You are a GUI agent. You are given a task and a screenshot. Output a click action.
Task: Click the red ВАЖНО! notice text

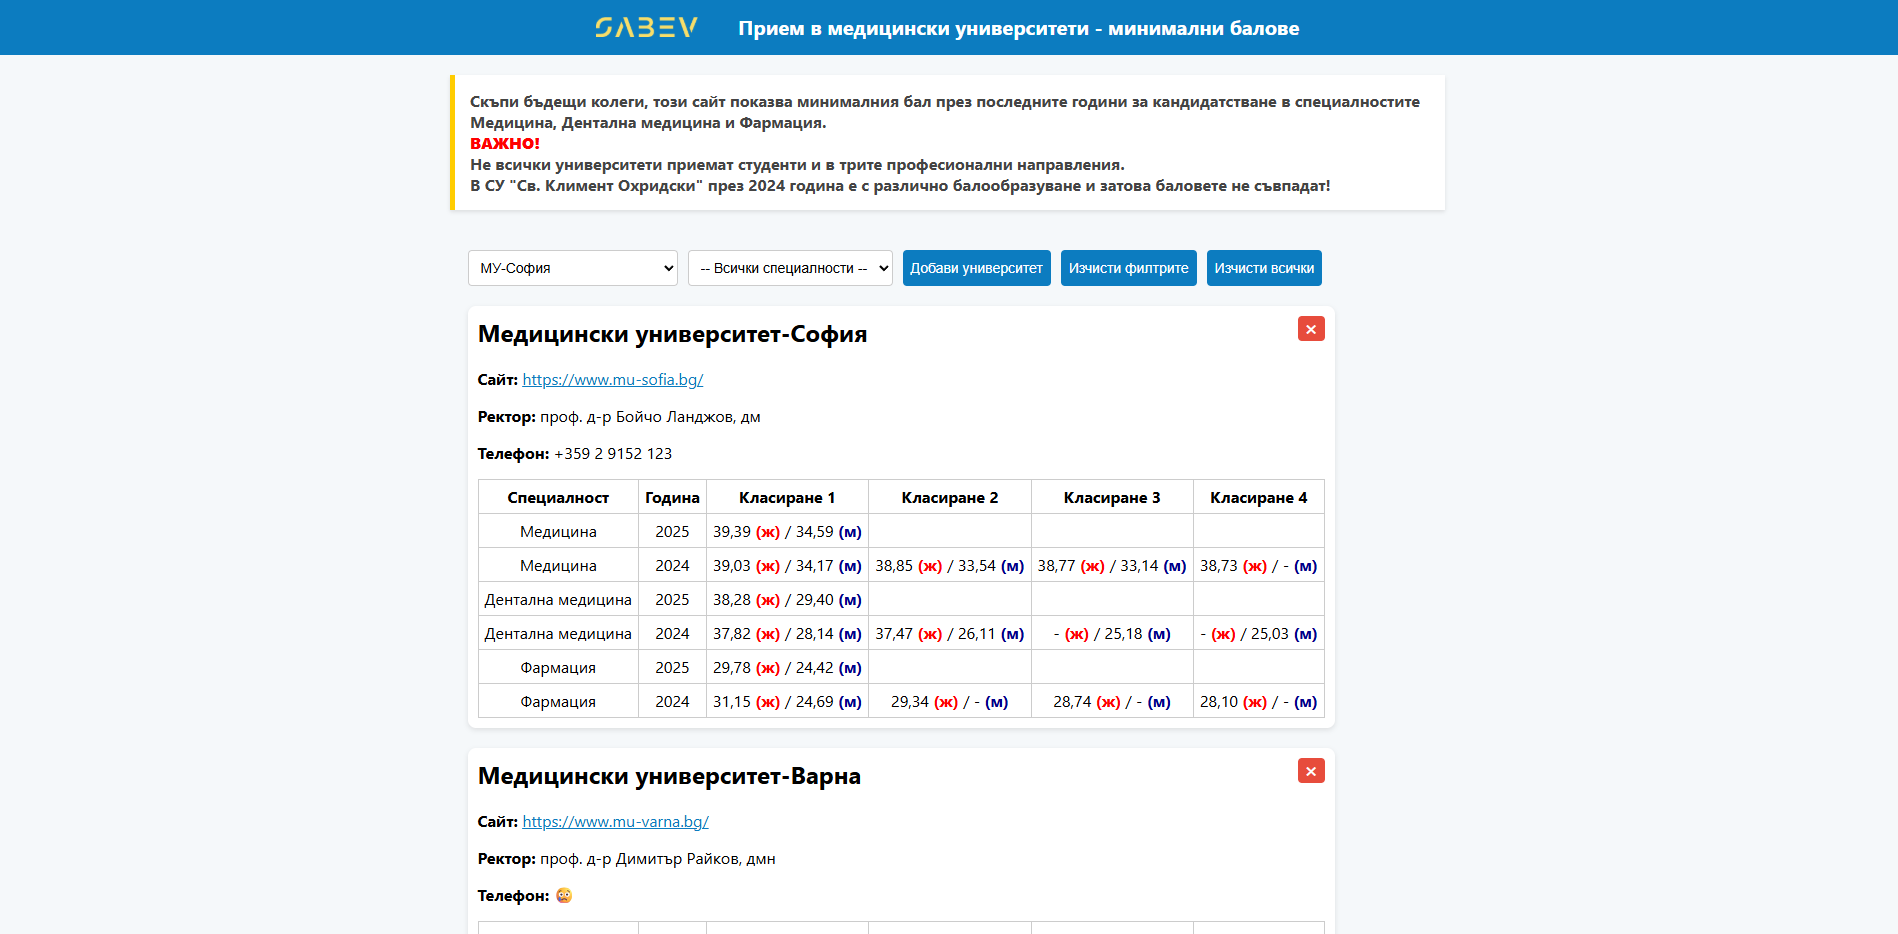coord(505,144)
